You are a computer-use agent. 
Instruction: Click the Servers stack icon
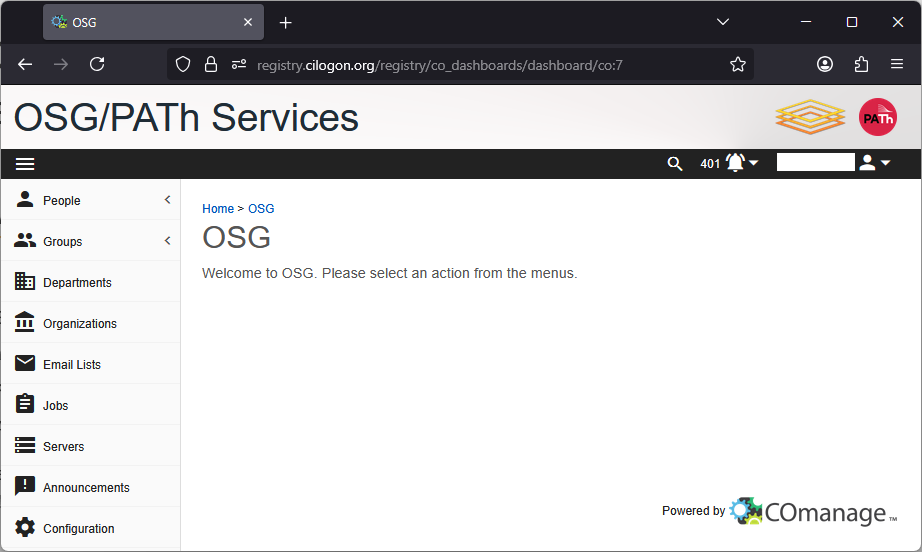point(25,446)
